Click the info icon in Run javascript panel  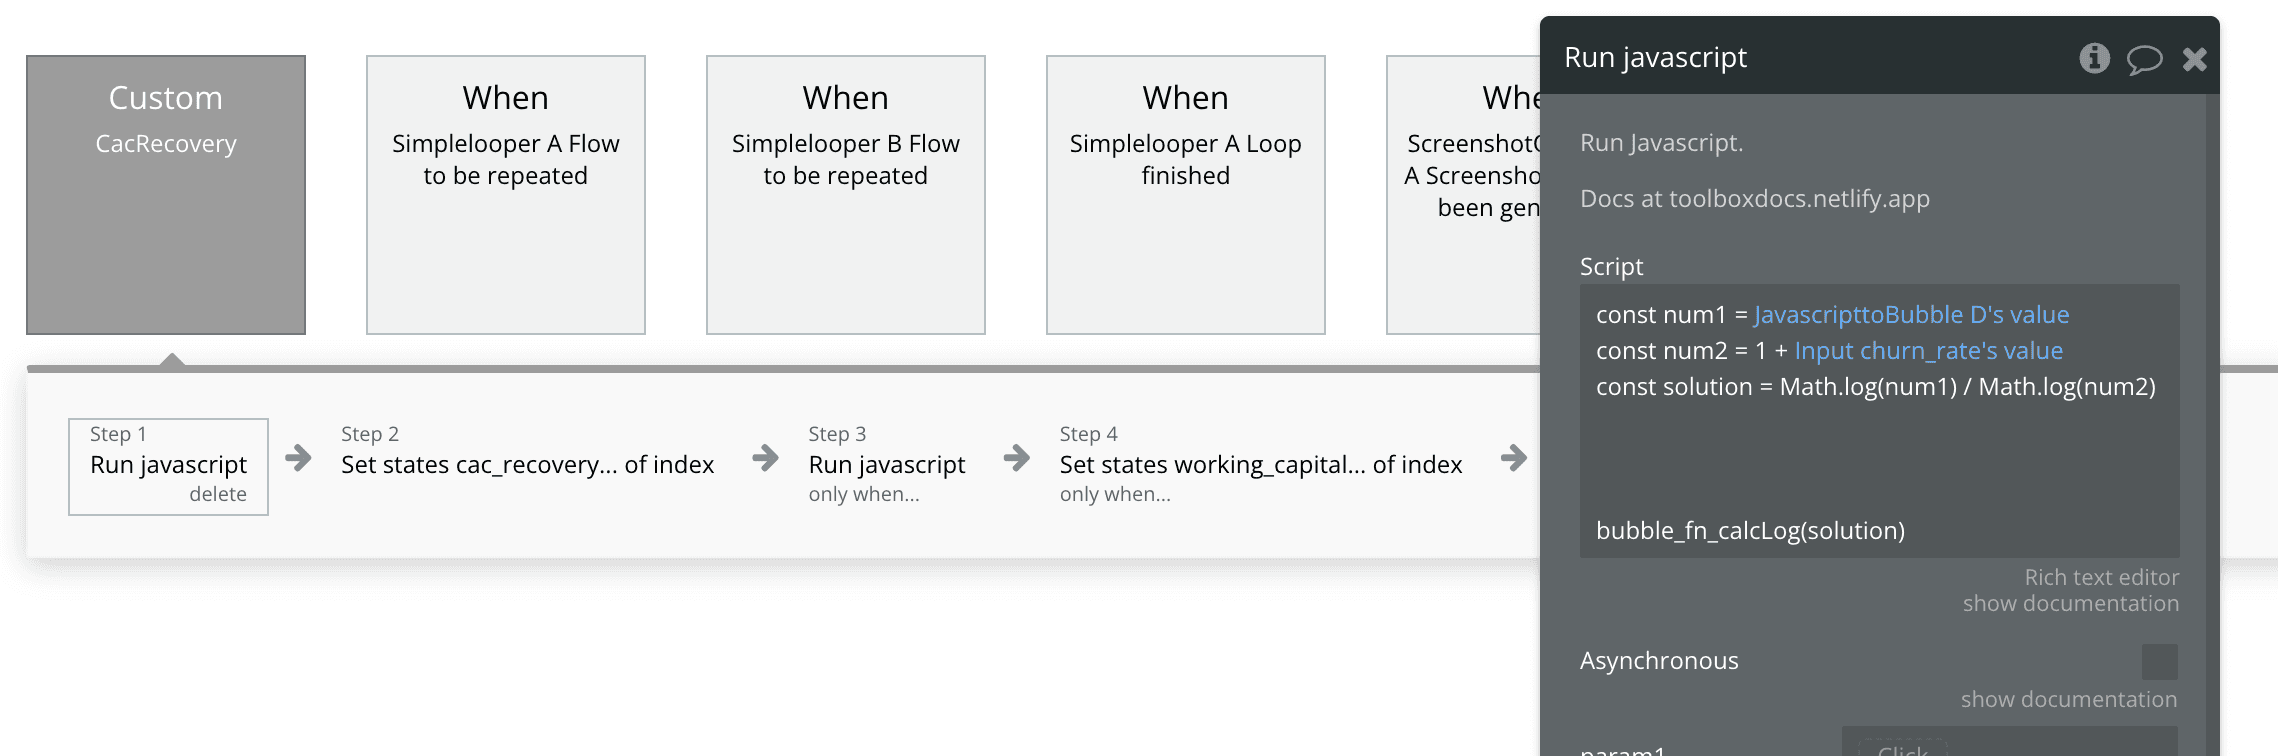point(2094,58)
